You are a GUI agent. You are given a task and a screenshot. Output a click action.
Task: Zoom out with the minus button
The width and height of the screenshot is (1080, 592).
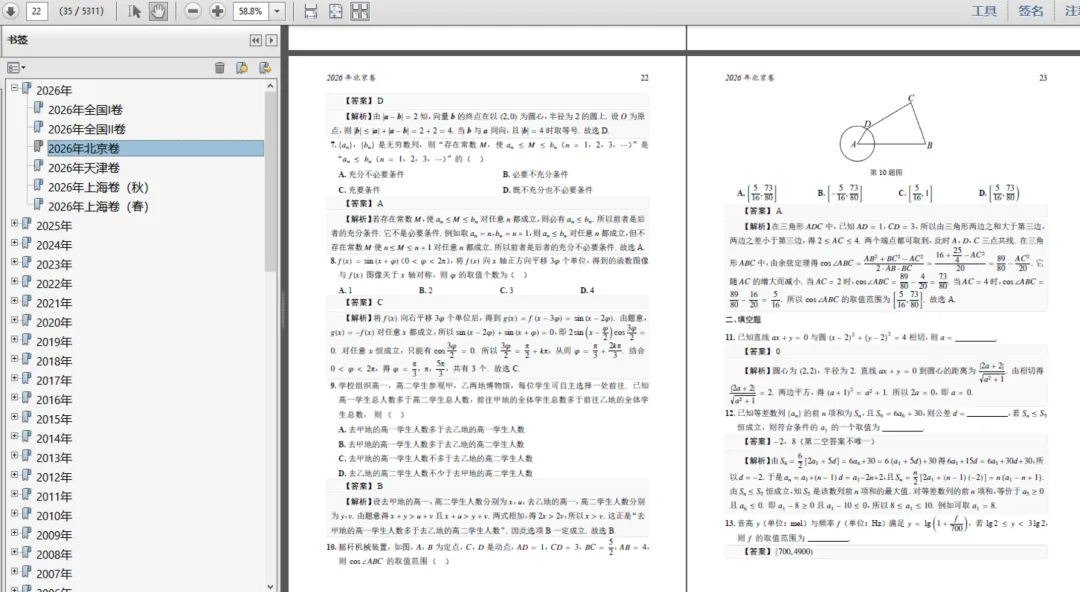tap(194, 11)
